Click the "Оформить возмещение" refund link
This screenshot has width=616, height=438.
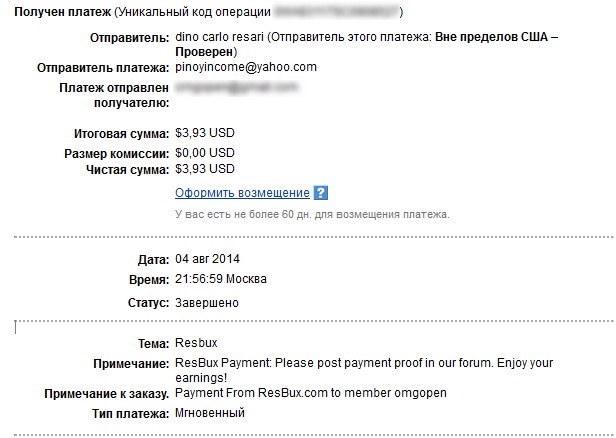click(242, 192)
